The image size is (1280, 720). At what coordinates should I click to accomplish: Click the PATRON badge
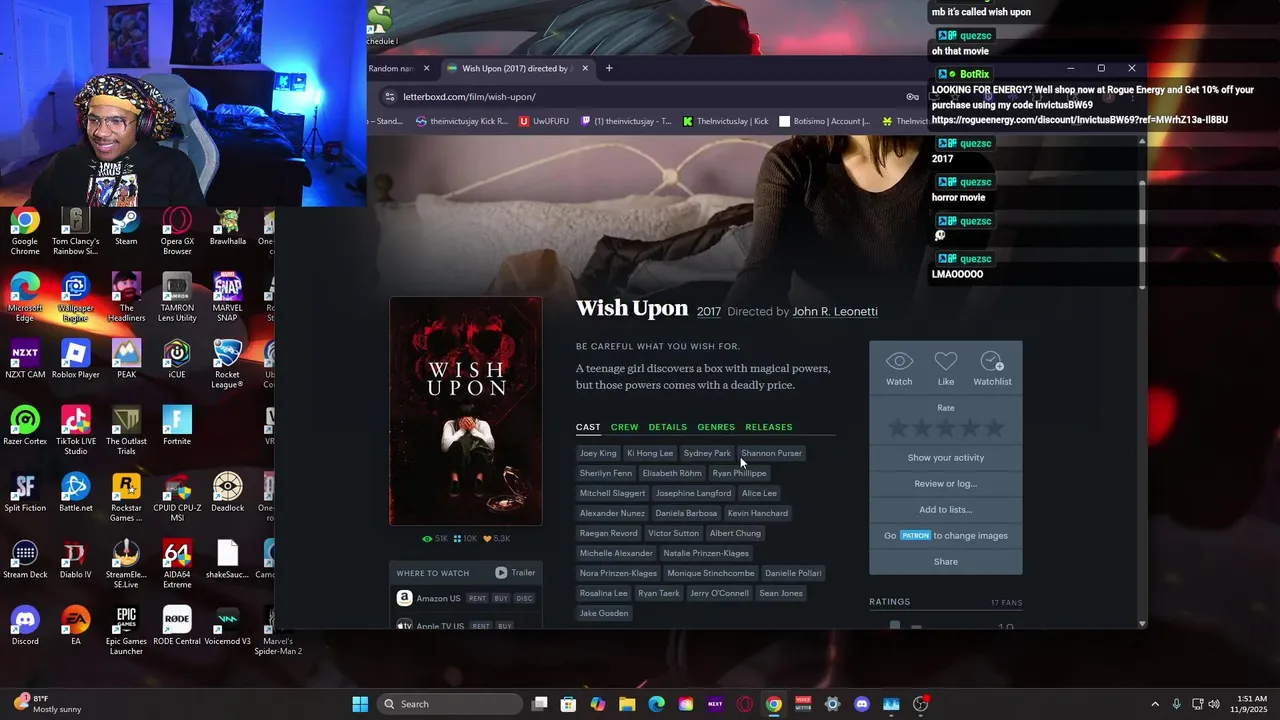(915, 536)
